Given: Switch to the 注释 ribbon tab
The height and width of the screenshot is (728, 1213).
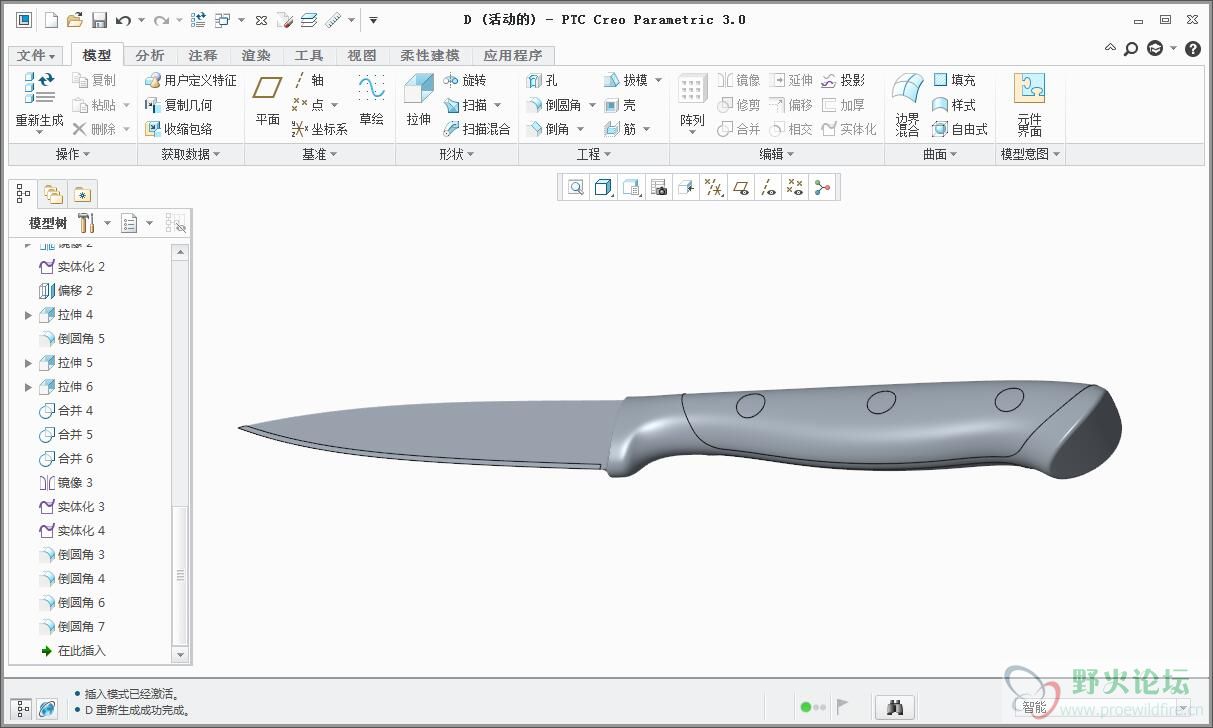Looking at the screenshot, I should pos(203,56).
